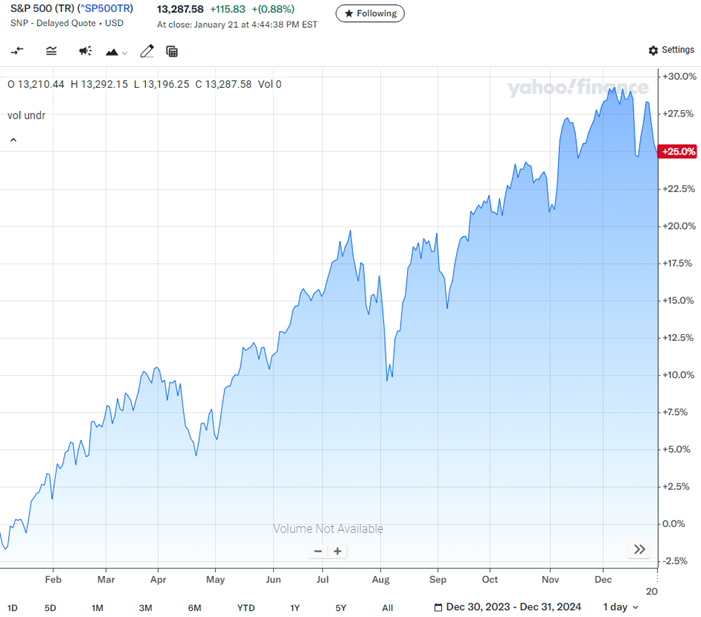Click the Volume Not Available notice

[328, 529]
